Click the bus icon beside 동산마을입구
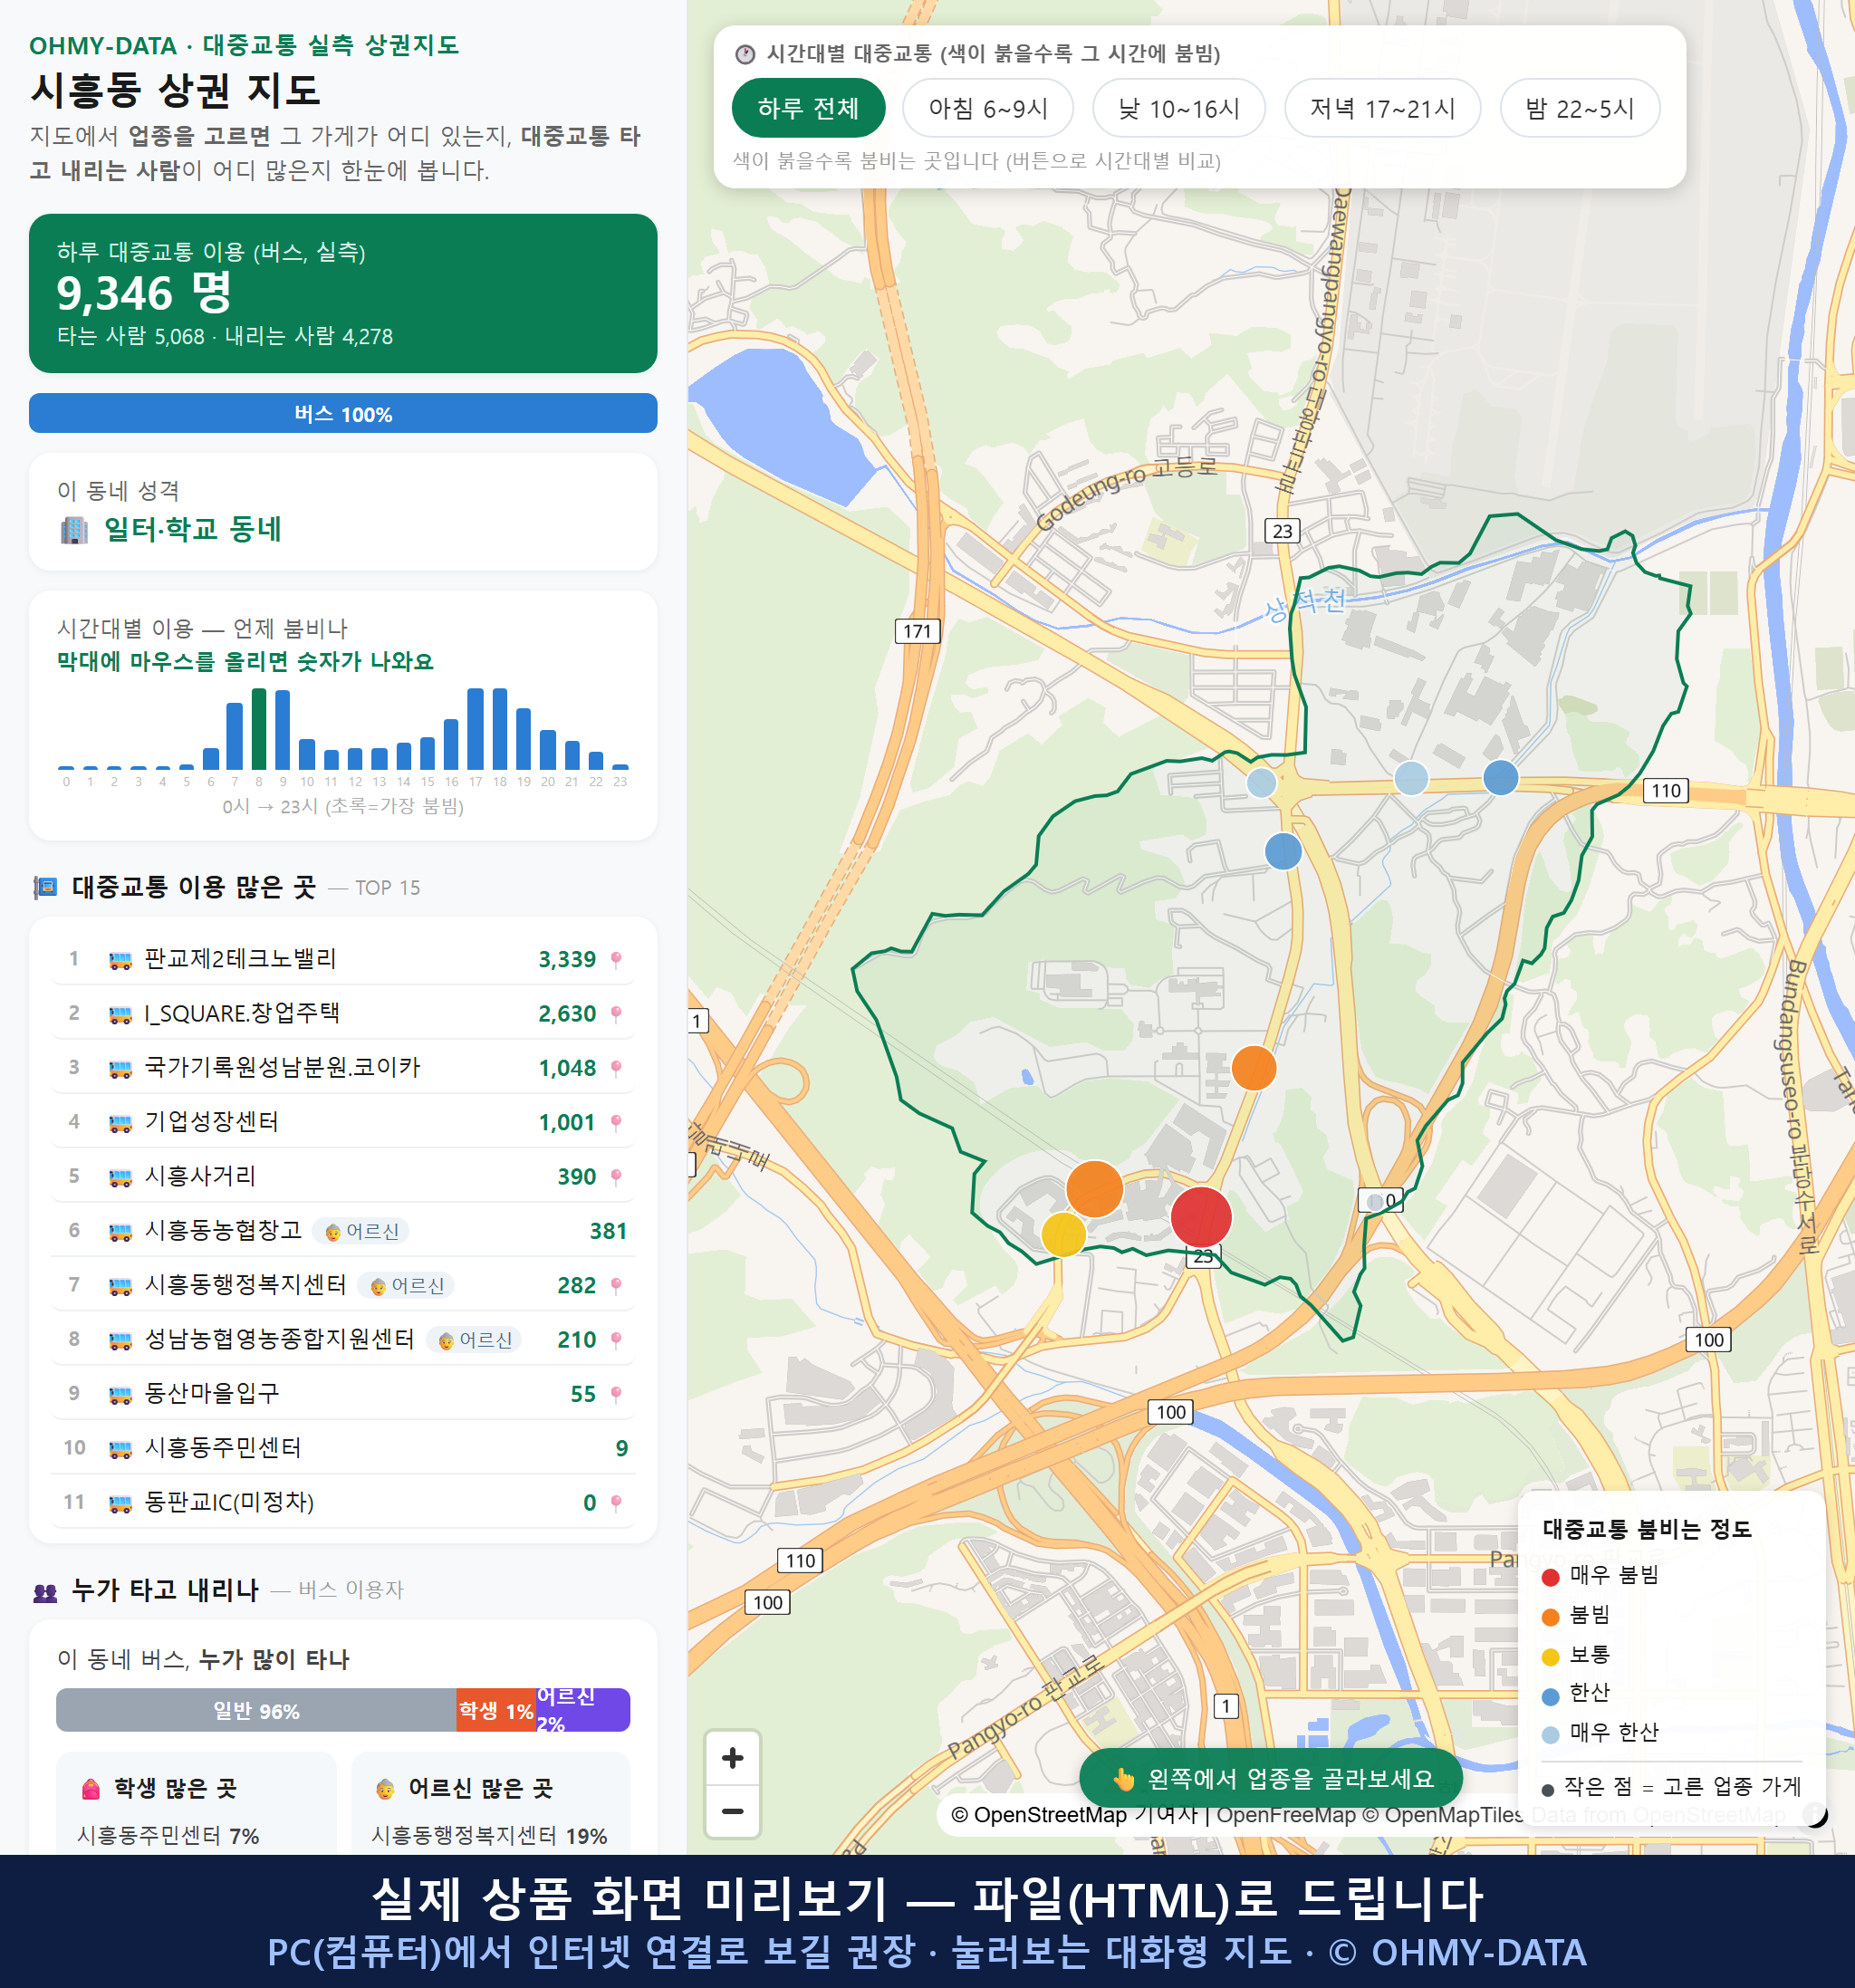The image size is (1855, 1988). point(120,1395)
